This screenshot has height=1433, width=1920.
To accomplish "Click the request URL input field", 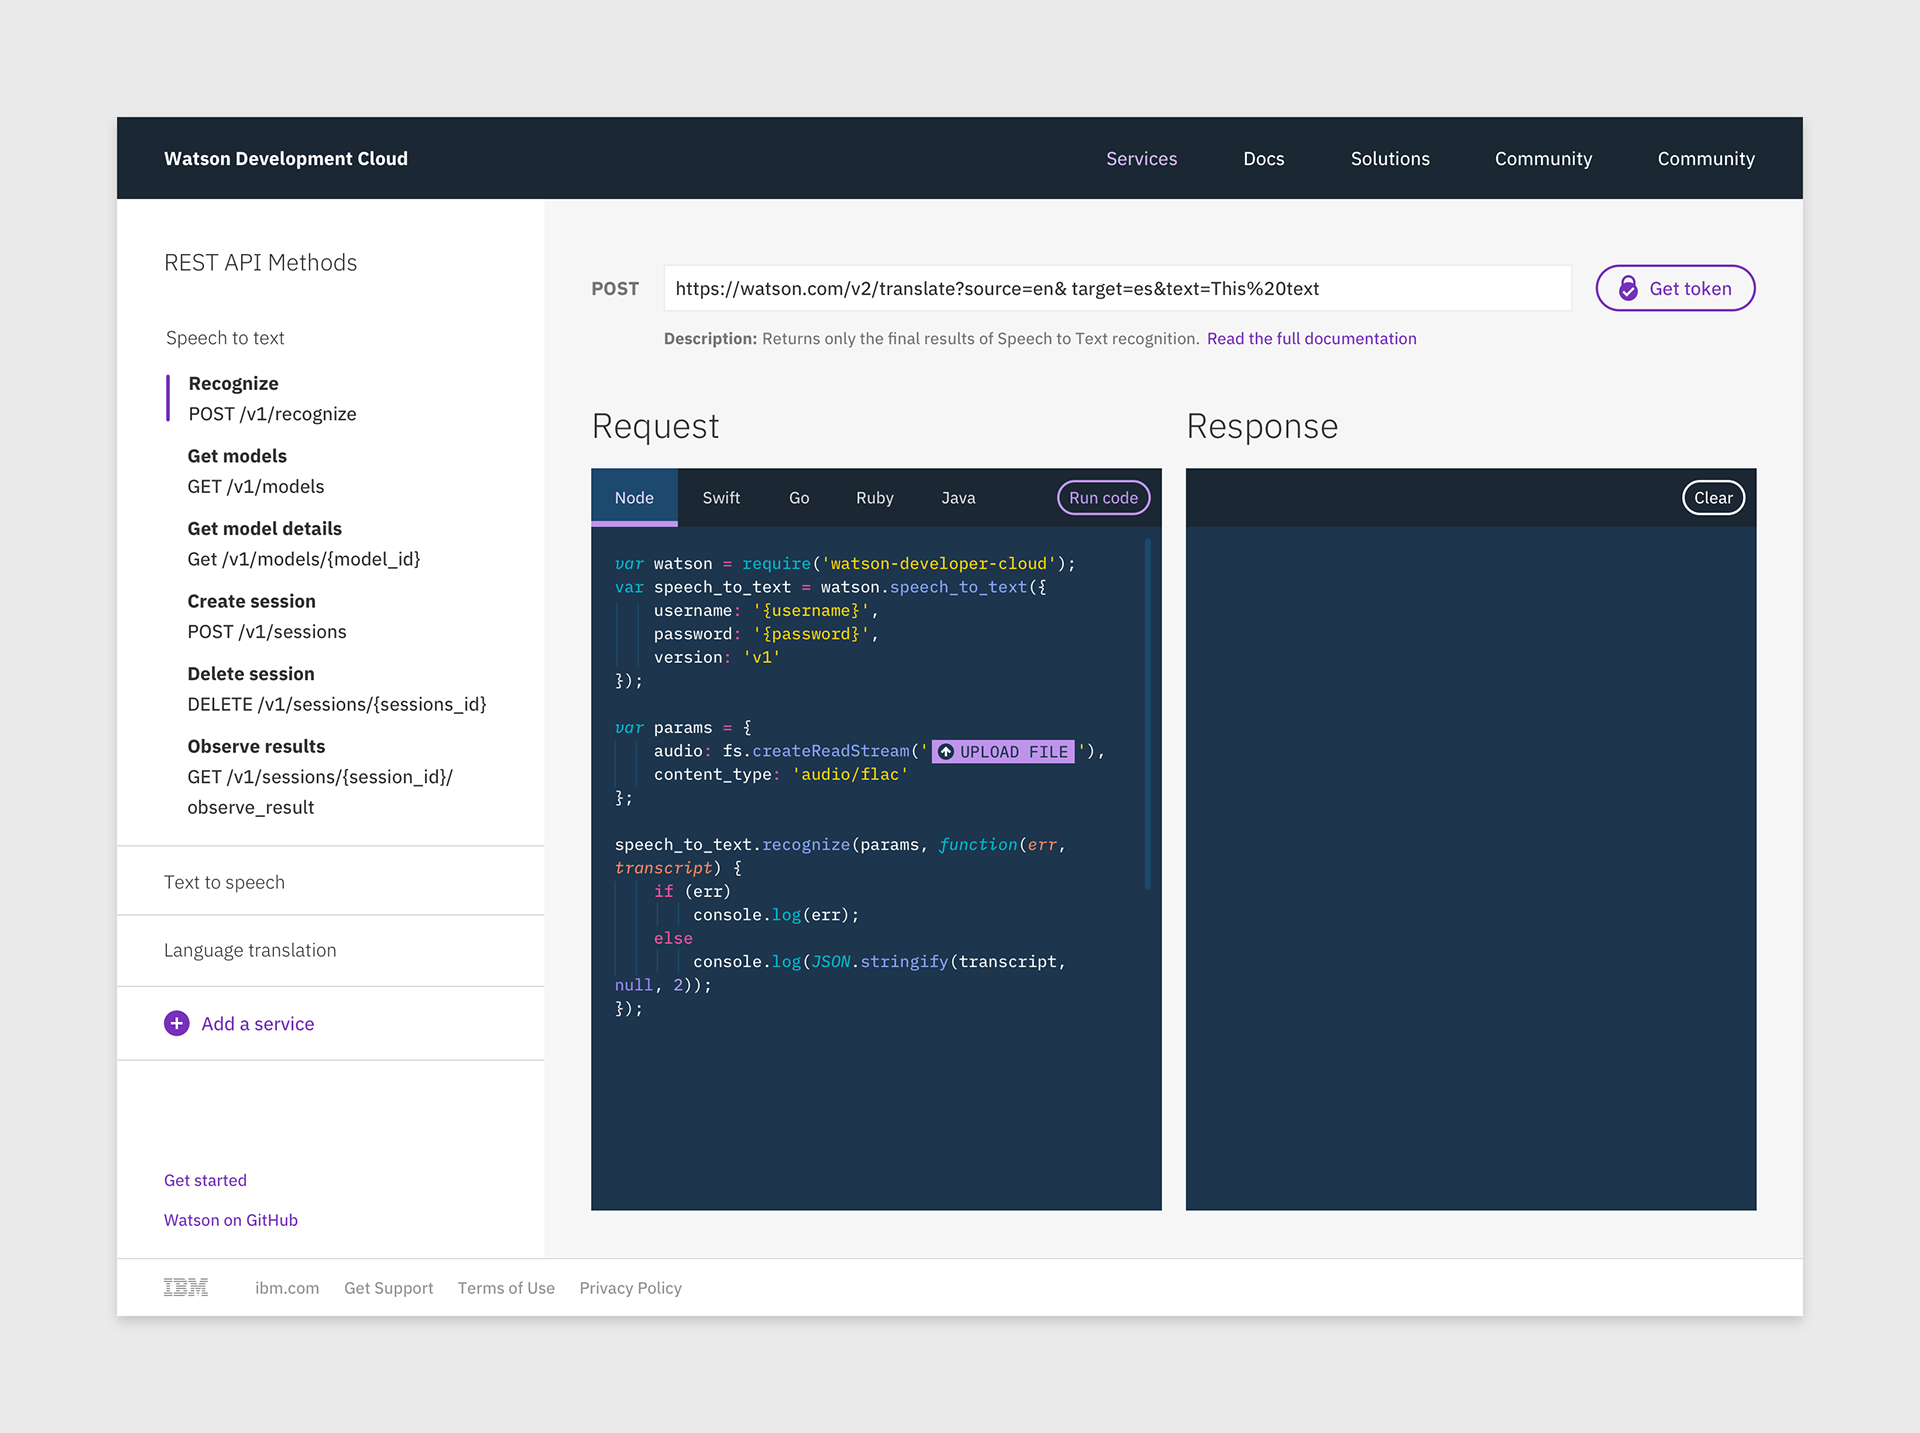I will click(x=1117, y=288).
